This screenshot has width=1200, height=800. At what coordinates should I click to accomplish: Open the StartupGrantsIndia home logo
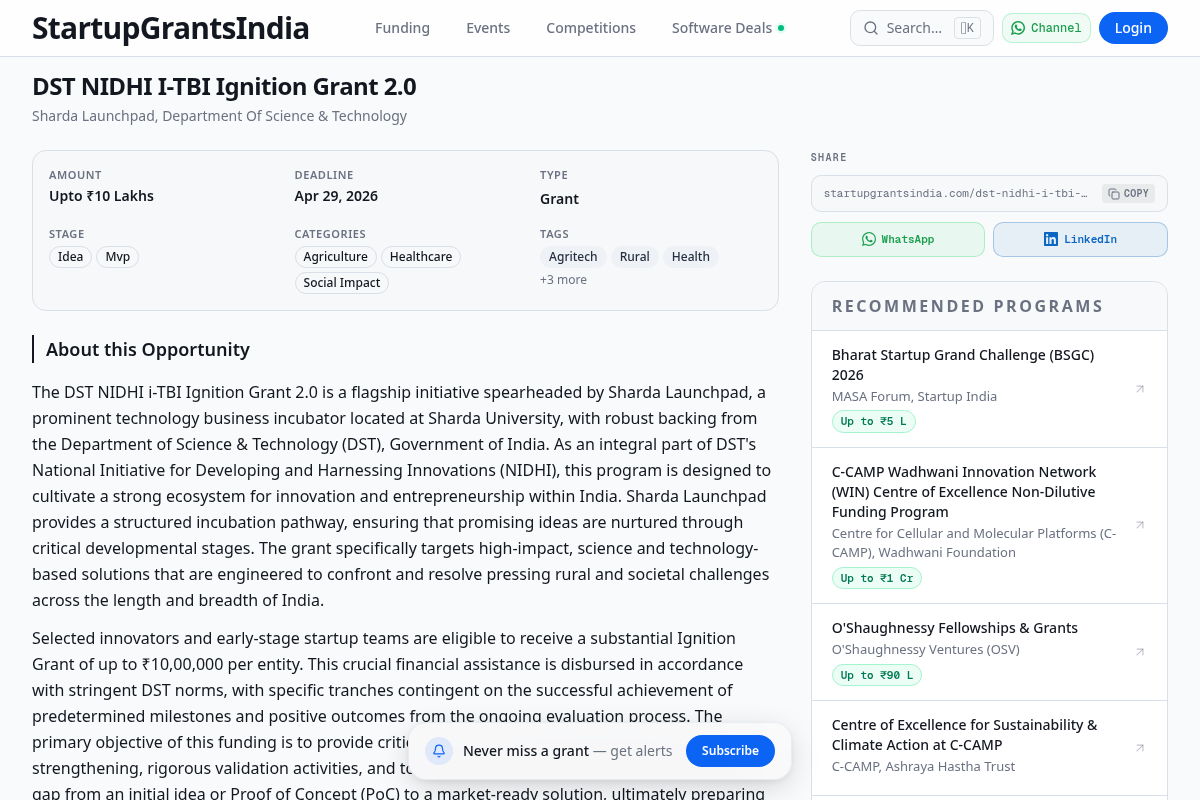tap(171, 28)
